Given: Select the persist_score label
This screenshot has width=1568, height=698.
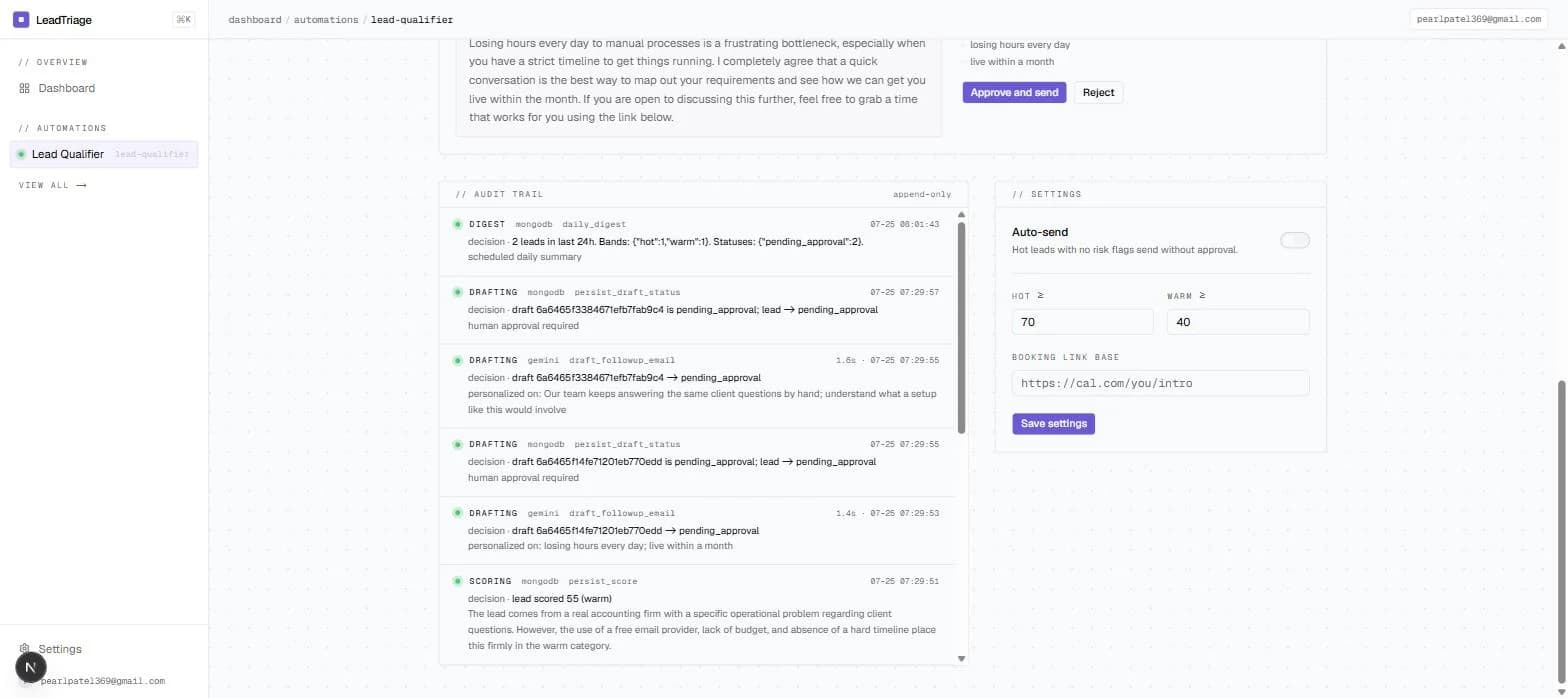Looking at the screenshot, I should (603, 581).
